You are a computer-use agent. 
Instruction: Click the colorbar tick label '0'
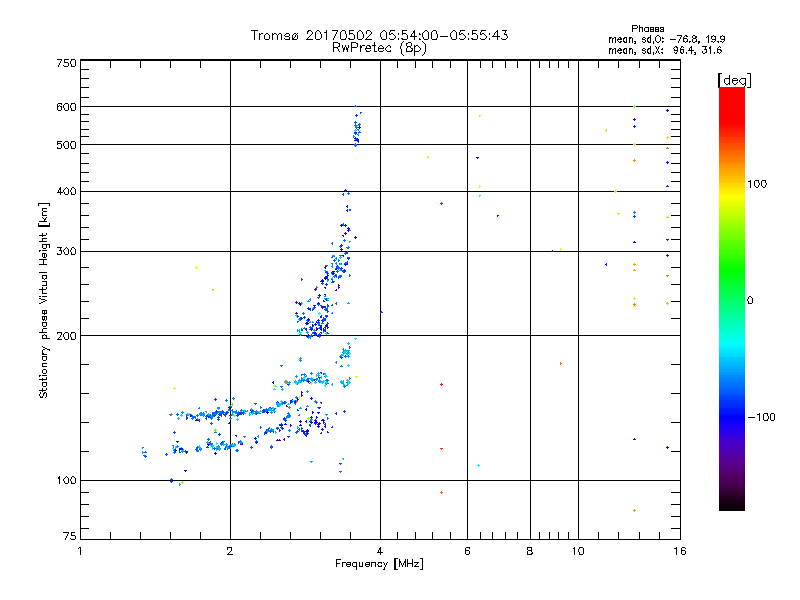[x=750, y=300]
